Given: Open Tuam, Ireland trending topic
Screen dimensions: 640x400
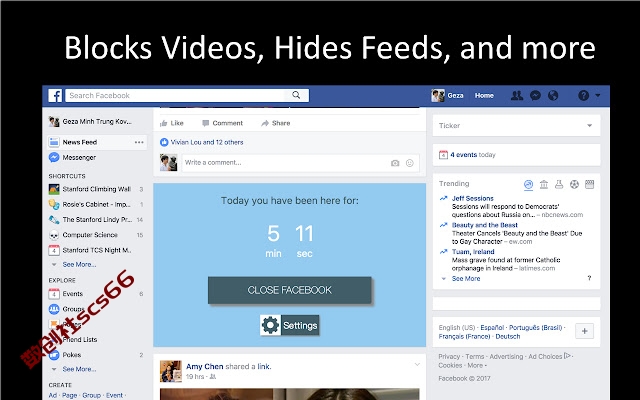Looking at the screenshot, I should (x=473, y=251).
